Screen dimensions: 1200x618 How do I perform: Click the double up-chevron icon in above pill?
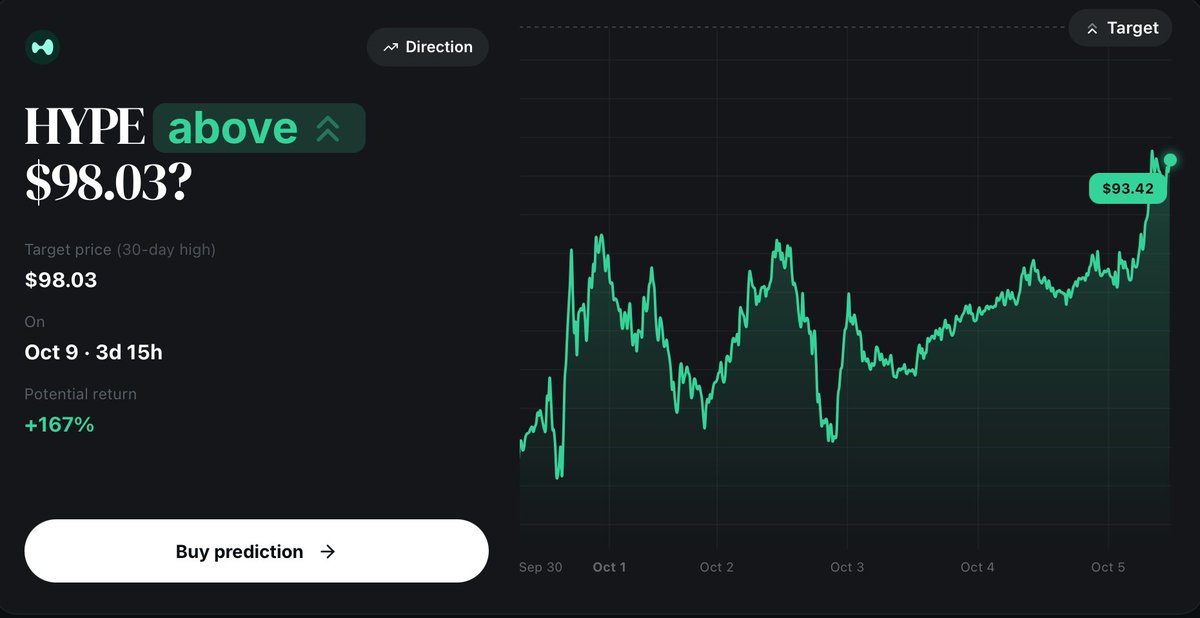click(x=328, y=128)
